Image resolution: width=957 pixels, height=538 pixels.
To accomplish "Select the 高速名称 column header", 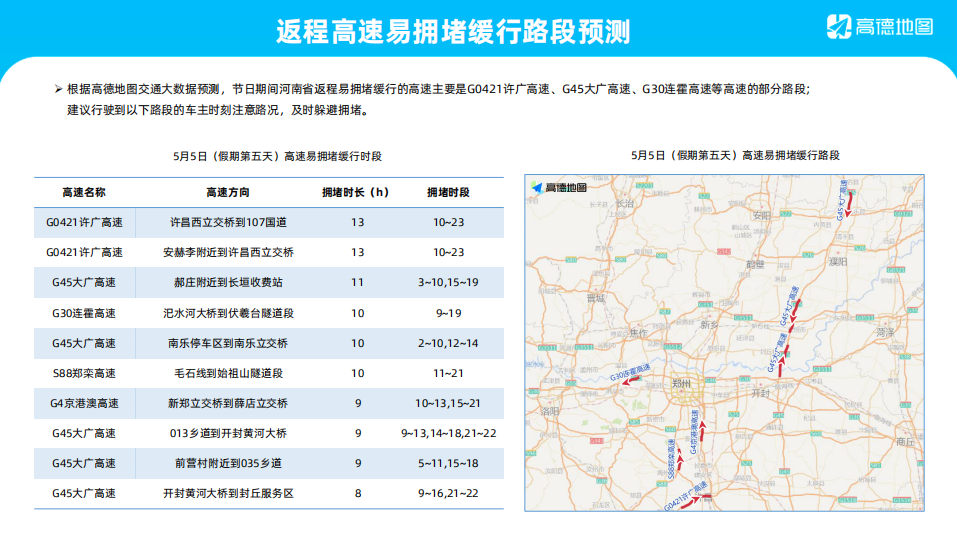I will pos(84,192).
